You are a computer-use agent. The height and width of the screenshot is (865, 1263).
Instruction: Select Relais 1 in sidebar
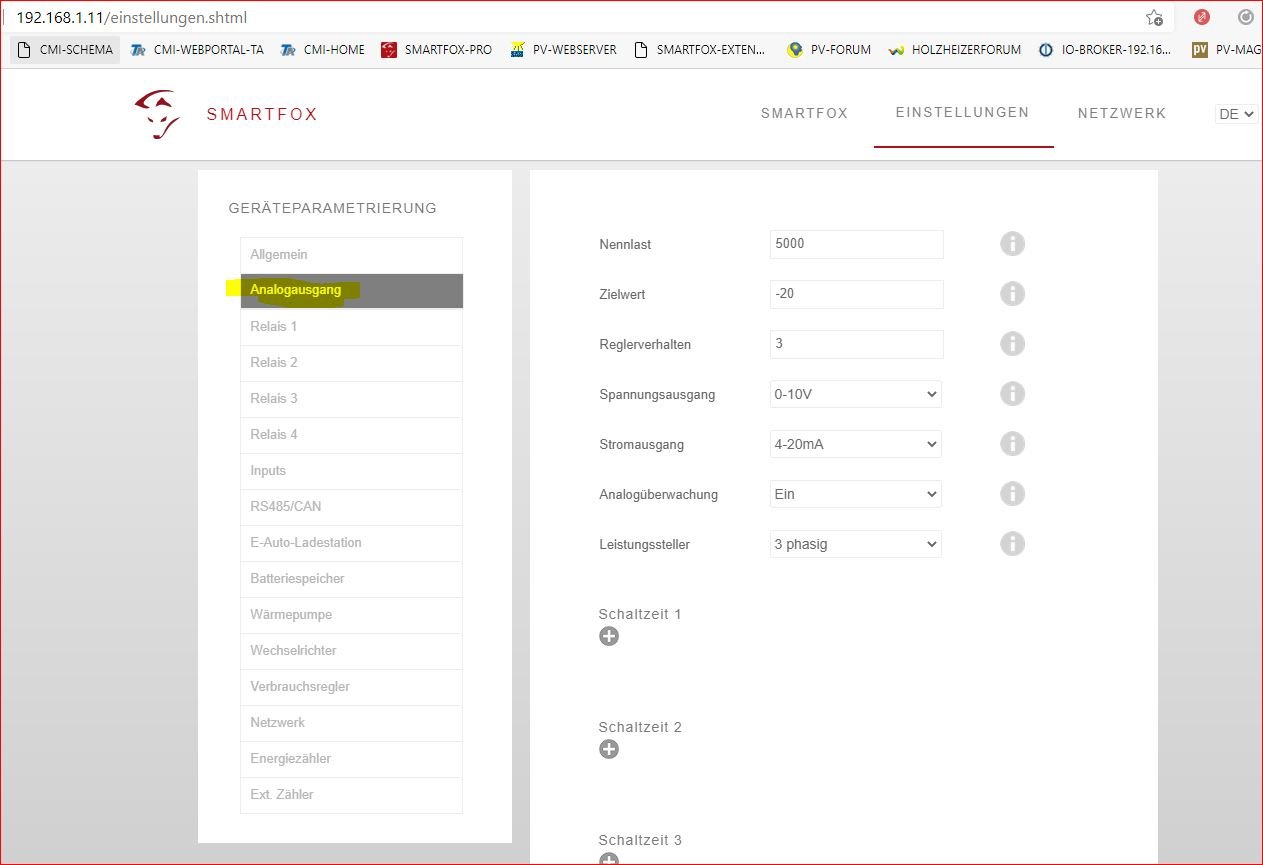[351, 327]
